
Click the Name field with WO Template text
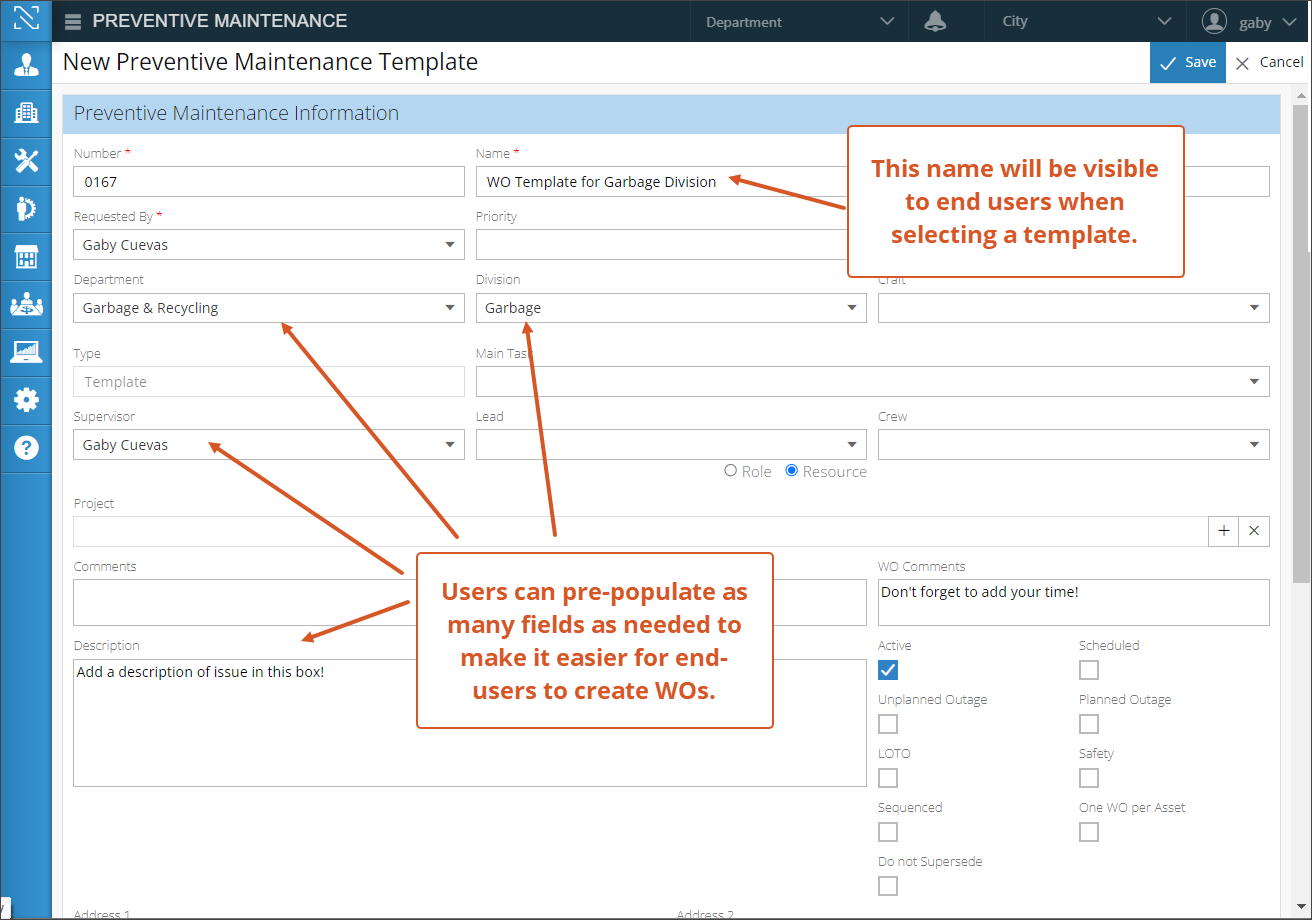(873, 182)
